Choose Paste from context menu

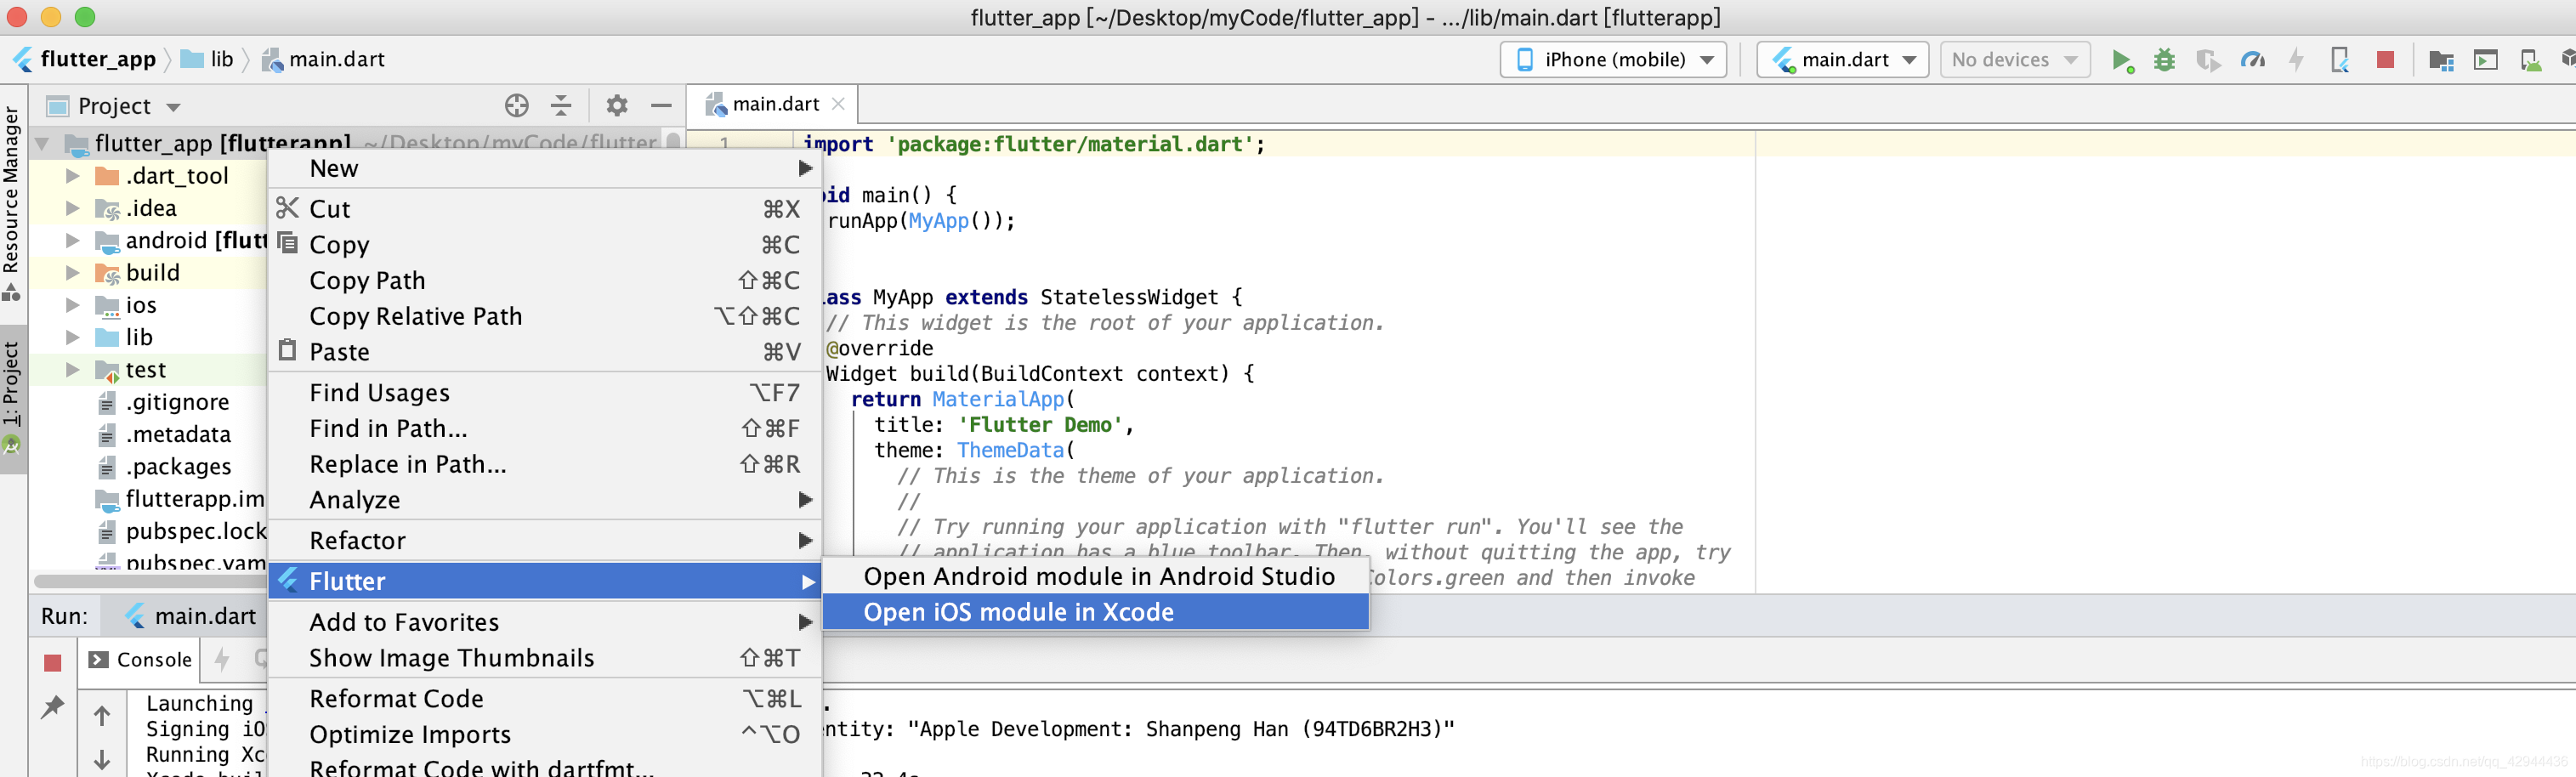545,352
